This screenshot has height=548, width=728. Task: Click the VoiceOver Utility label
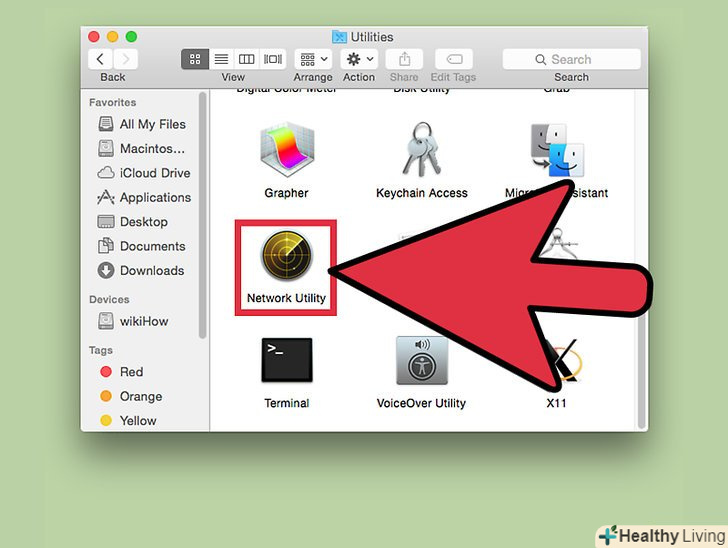(x=421, y=403)
